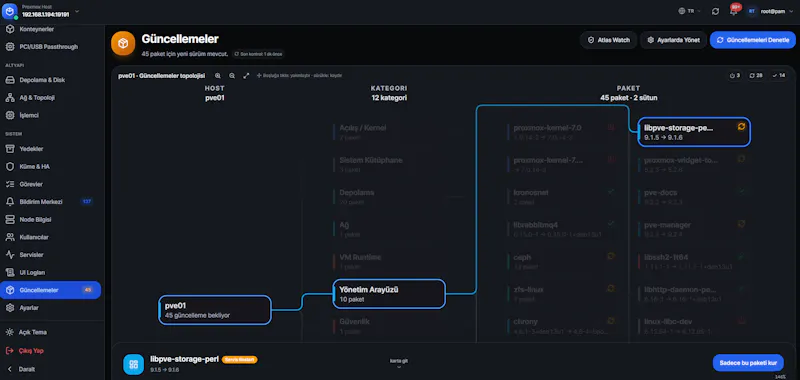Select the pve01 host node
Viewport: 800px width, 380px height.
click(x=215, y=310)
